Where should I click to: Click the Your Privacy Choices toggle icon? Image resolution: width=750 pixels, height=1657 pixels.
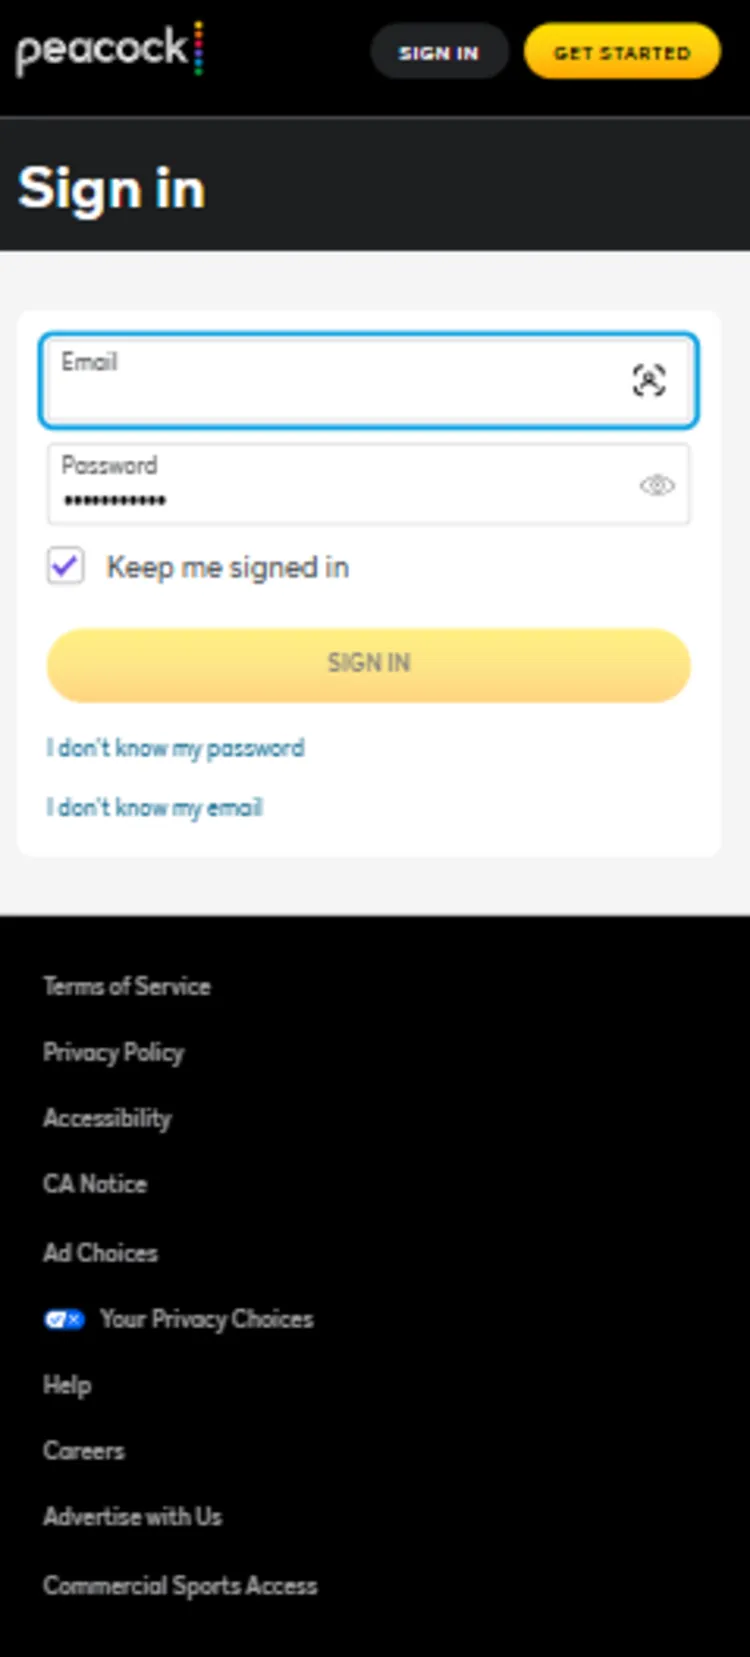pyautogui.click(x=64, y=1319)
